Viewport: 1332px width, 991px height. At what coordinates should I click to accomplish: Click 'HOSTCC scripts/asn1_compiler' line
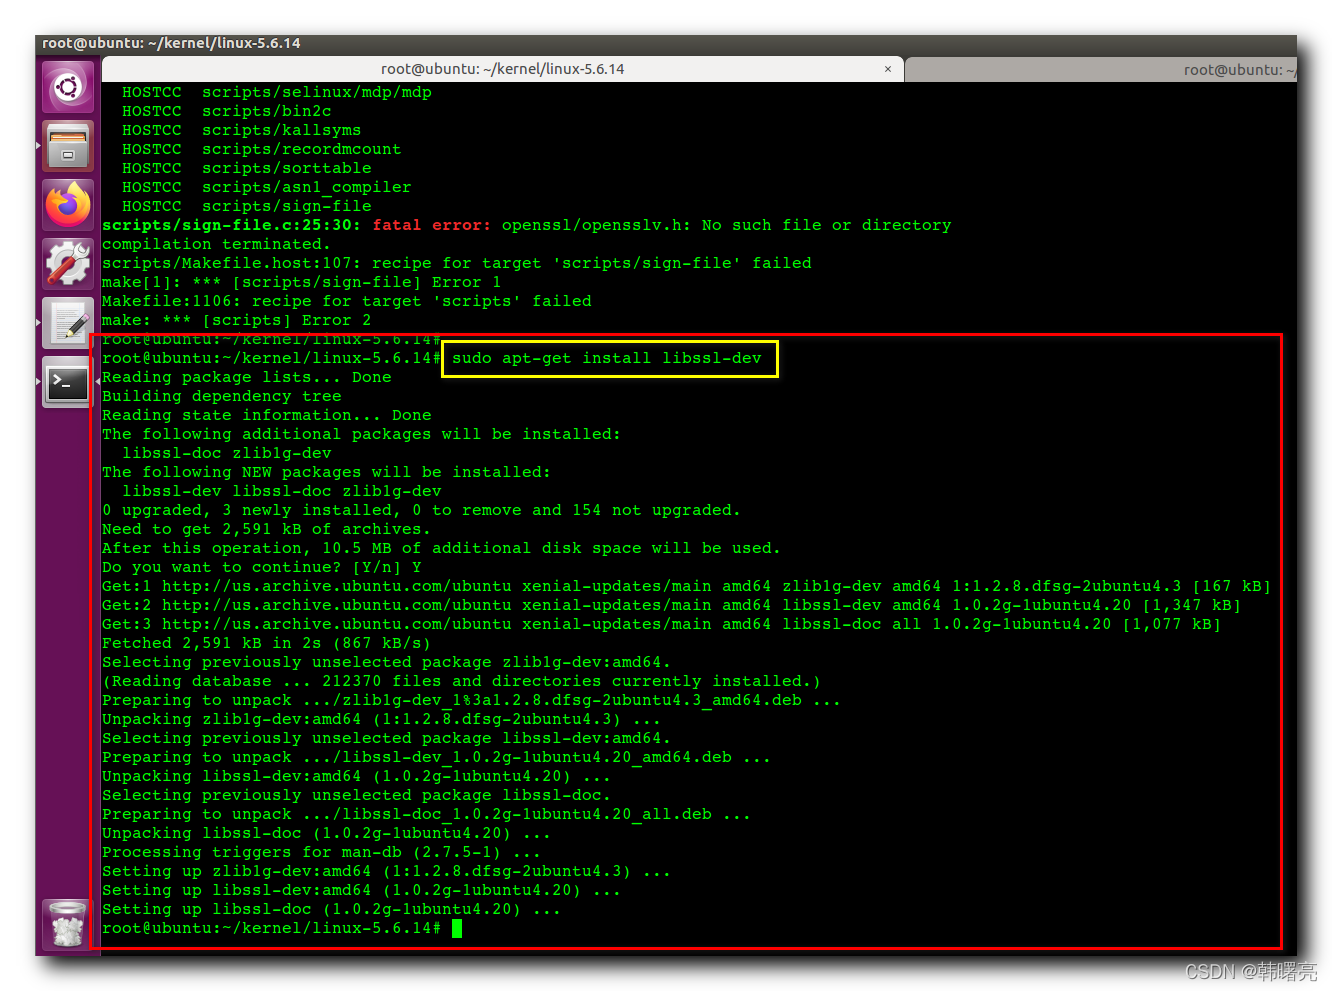coord(267,187)
